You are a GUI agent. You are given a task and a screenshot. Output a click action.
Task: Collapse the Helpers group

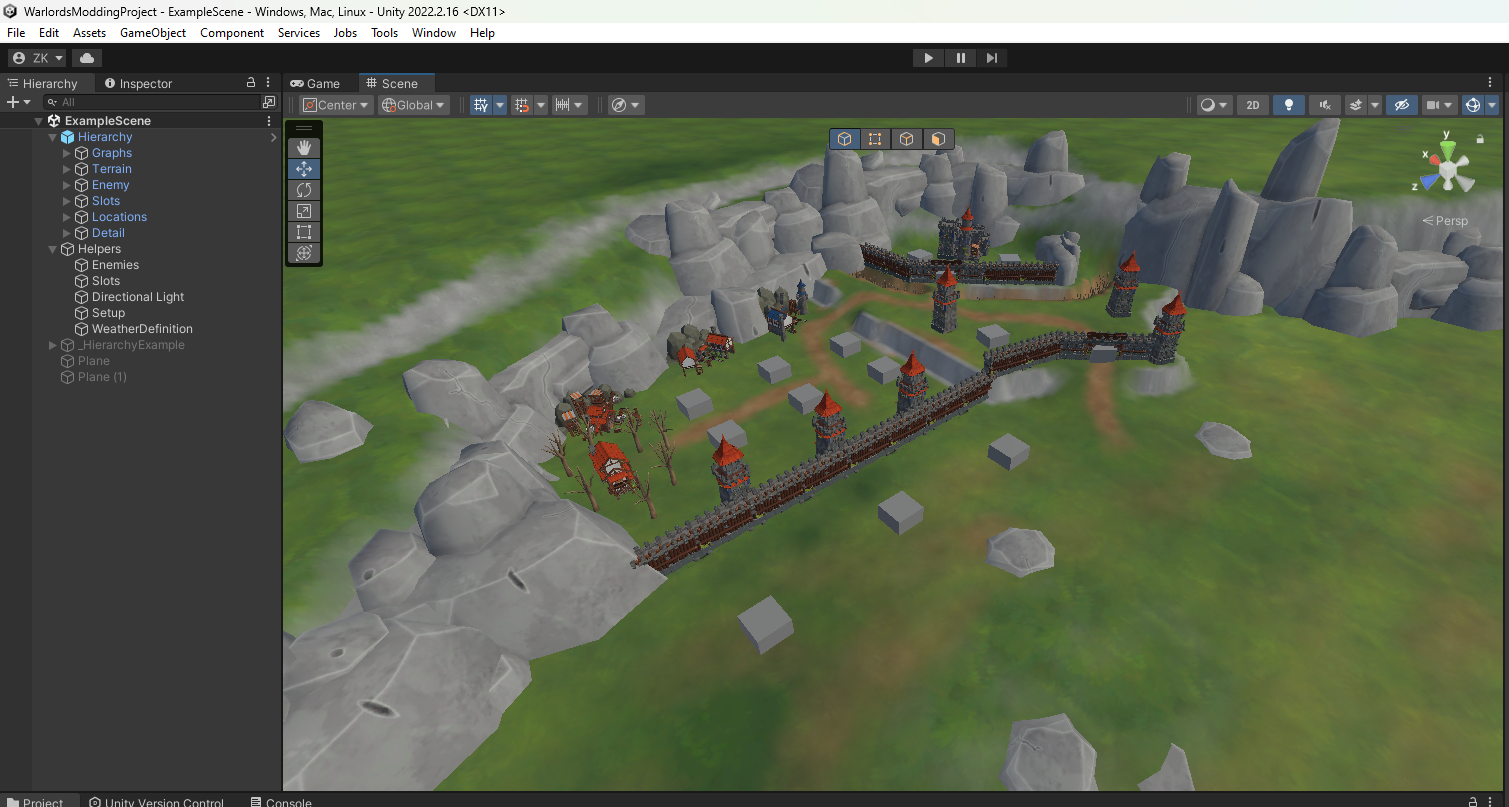(53, 249)
